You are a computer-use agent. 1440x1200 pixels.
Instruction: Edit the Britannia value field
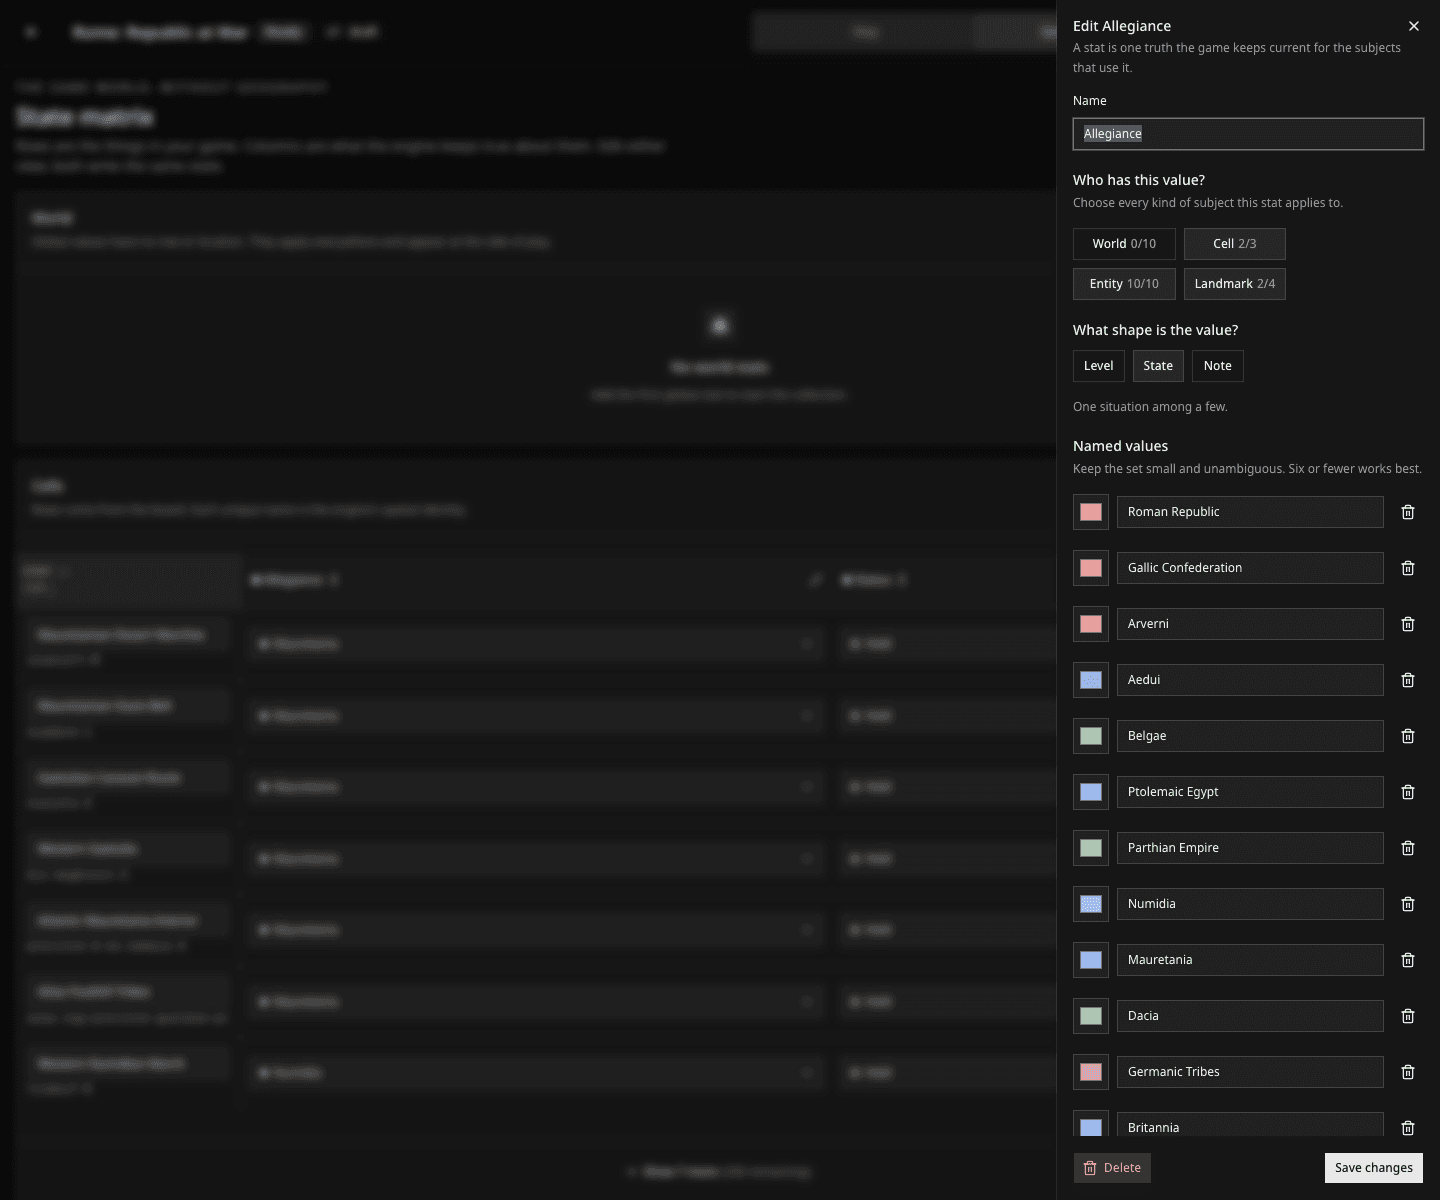pos(1250,1125)
